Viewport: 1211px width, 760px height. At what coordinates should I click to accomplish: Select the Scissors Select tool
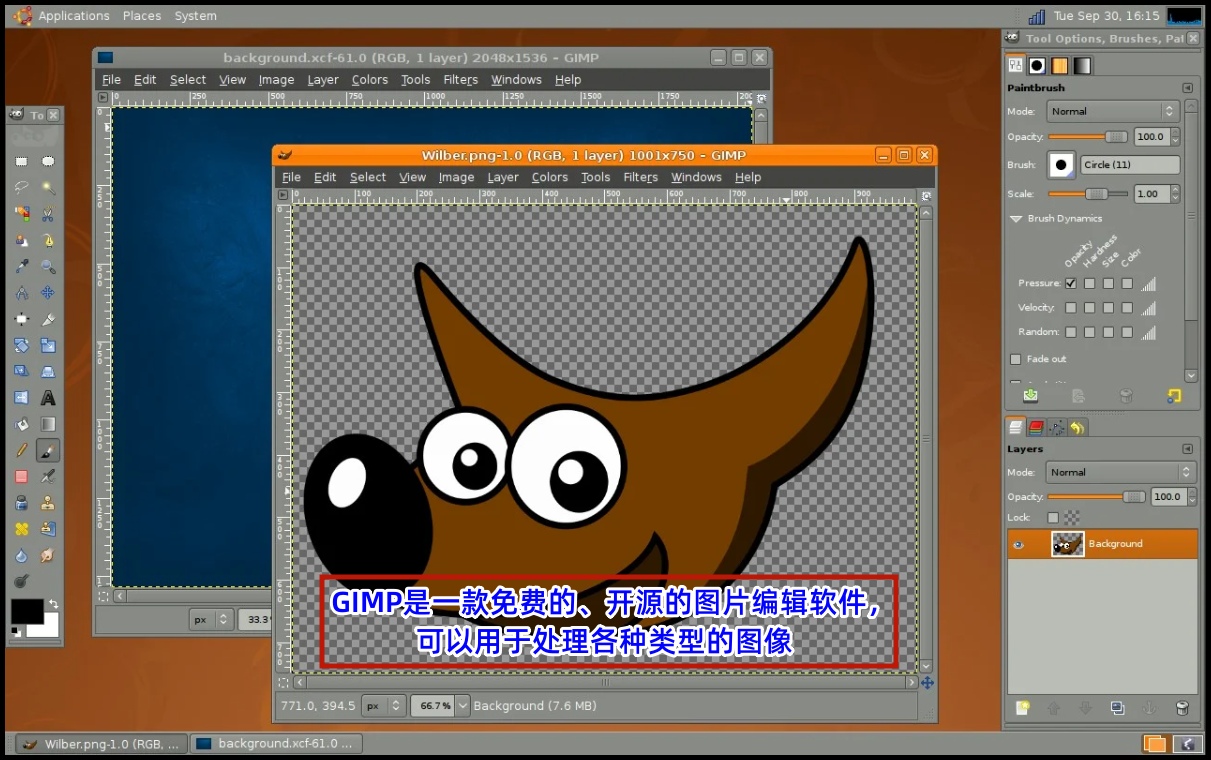point(48,214)
